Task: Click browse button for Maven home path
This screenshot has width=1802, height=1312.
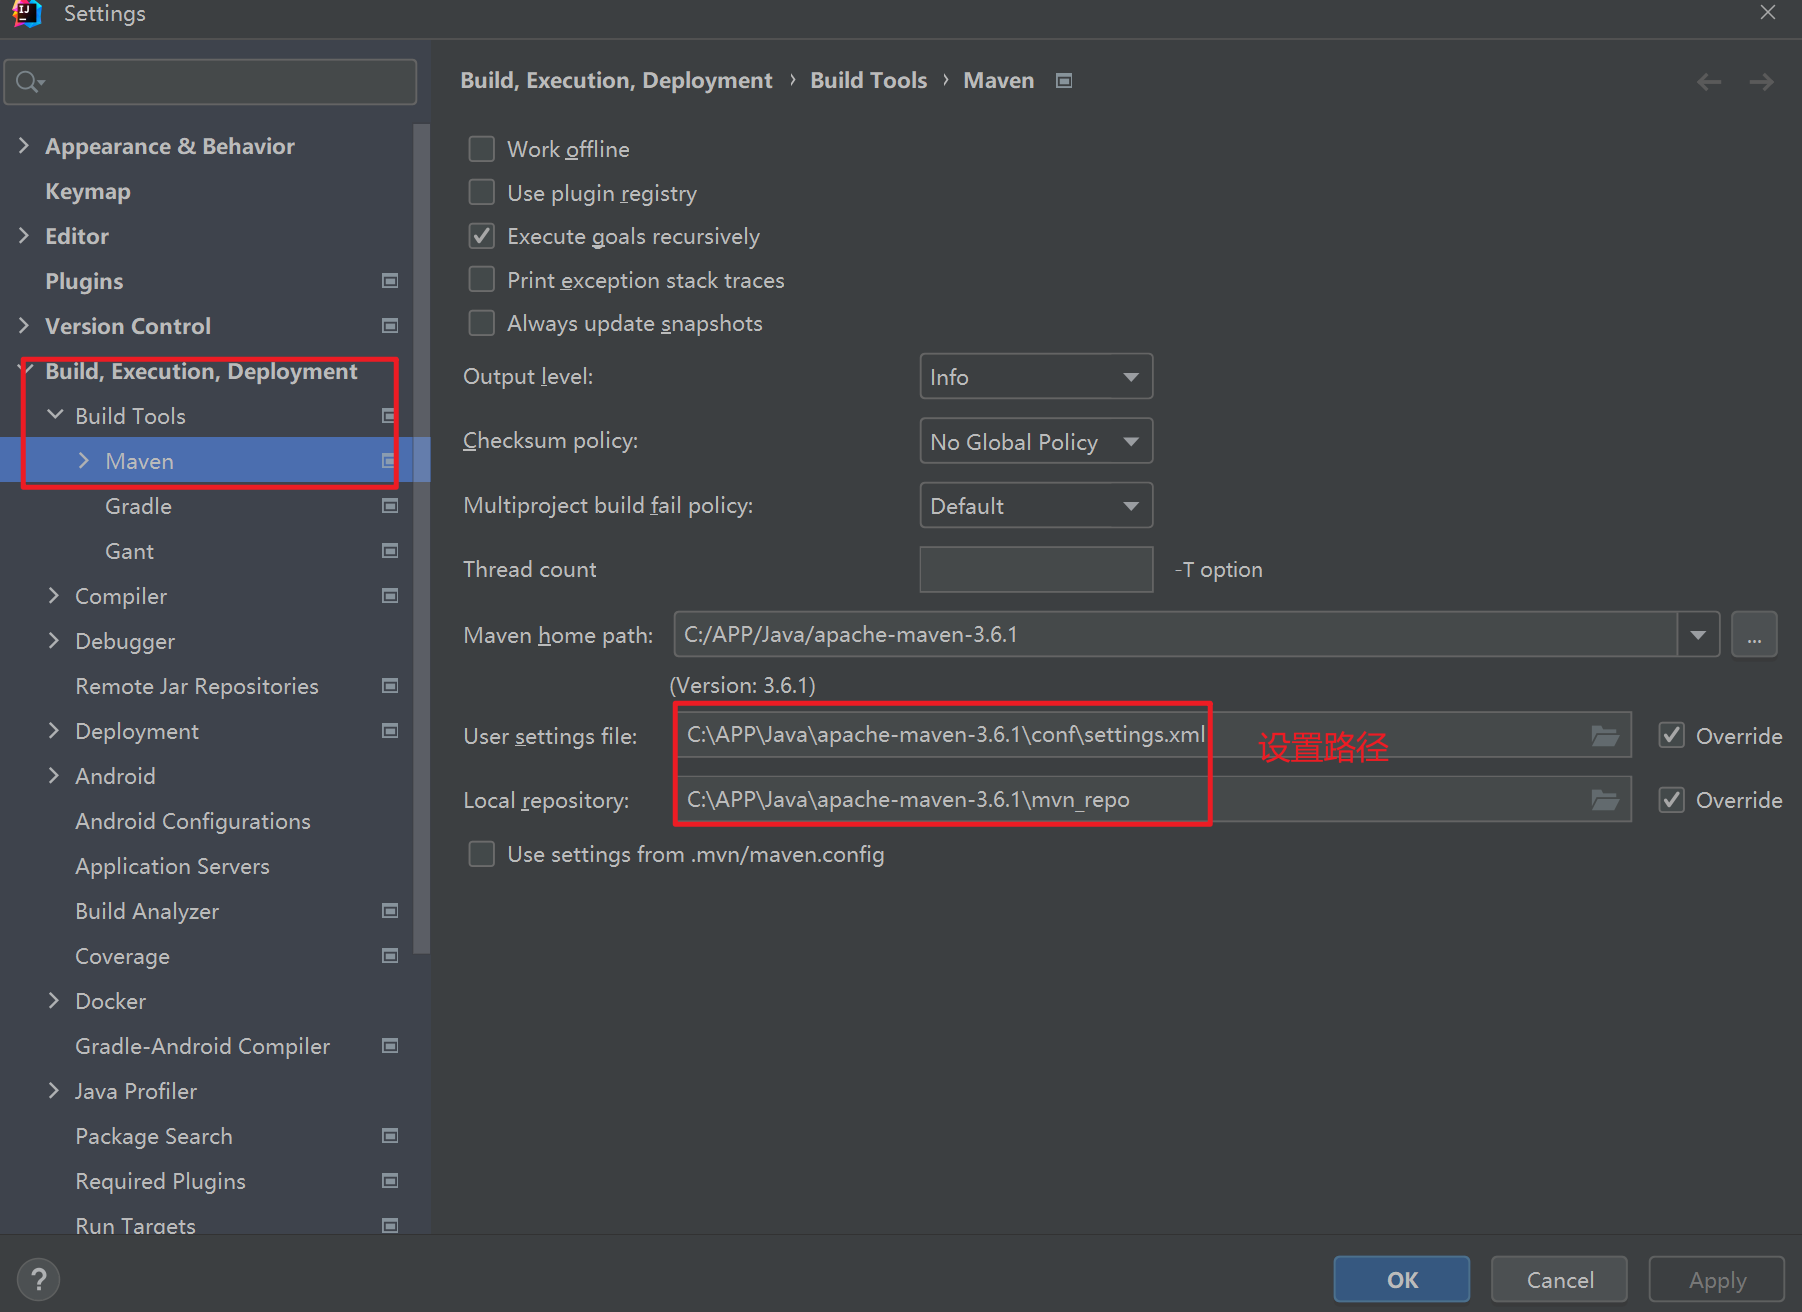Action: pyautogui.click(x=1754, y=635)
